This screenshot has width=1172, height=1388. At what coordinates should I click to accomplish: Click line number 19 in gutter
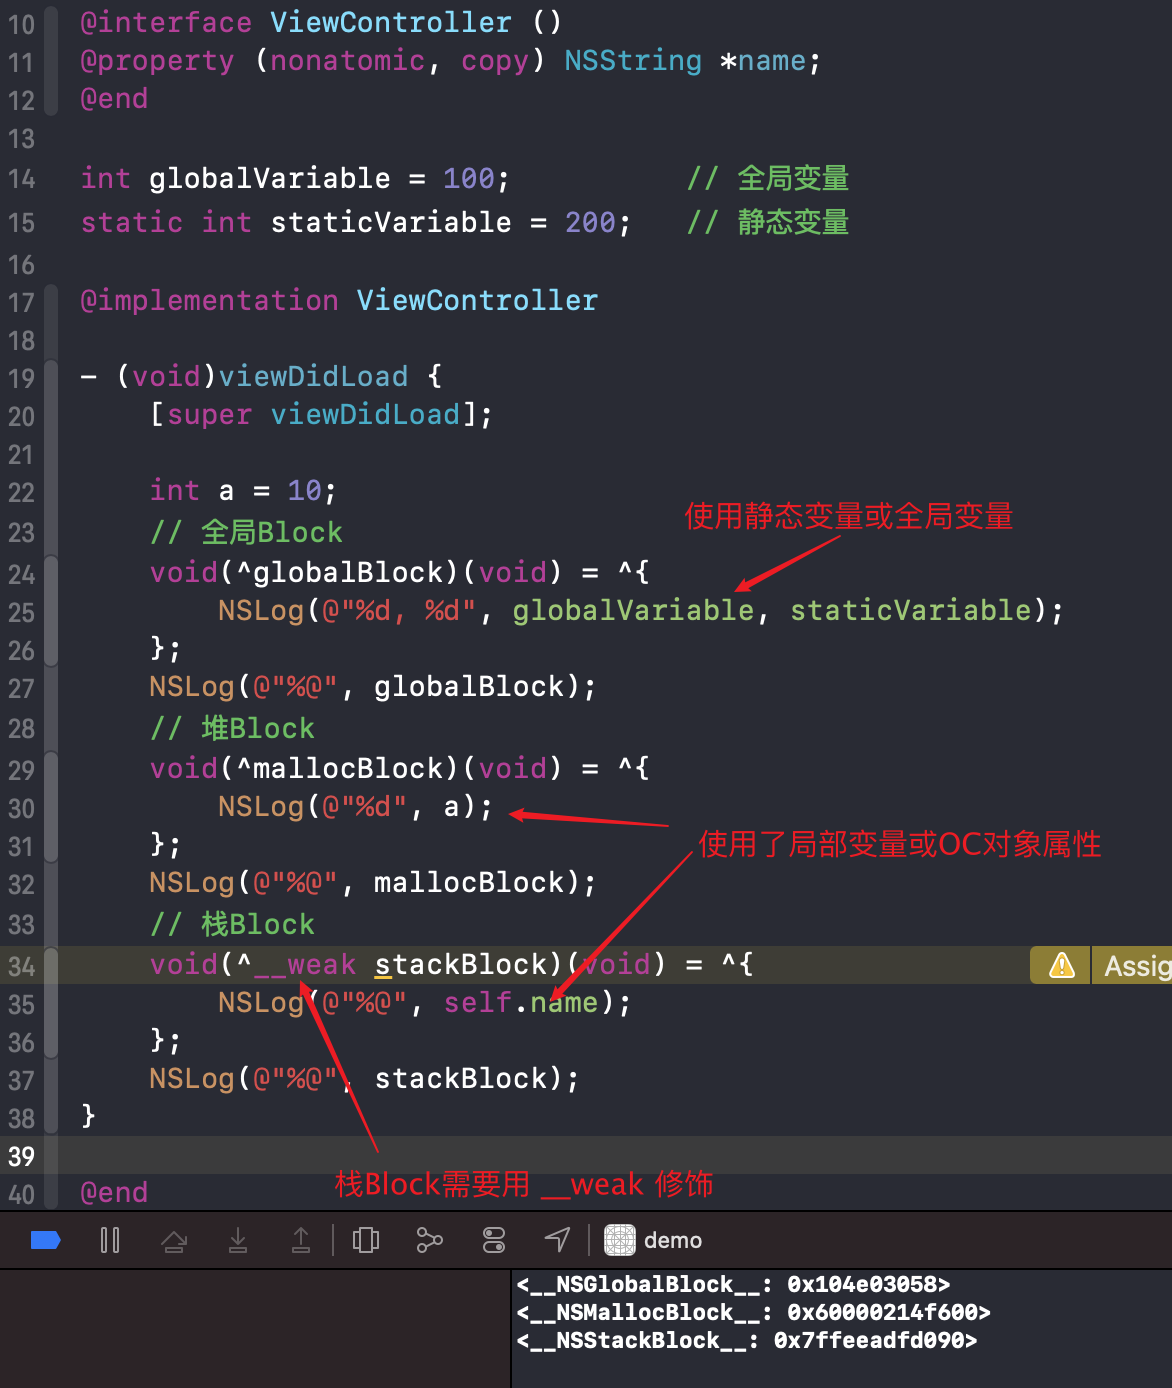(x=21, y=379)
